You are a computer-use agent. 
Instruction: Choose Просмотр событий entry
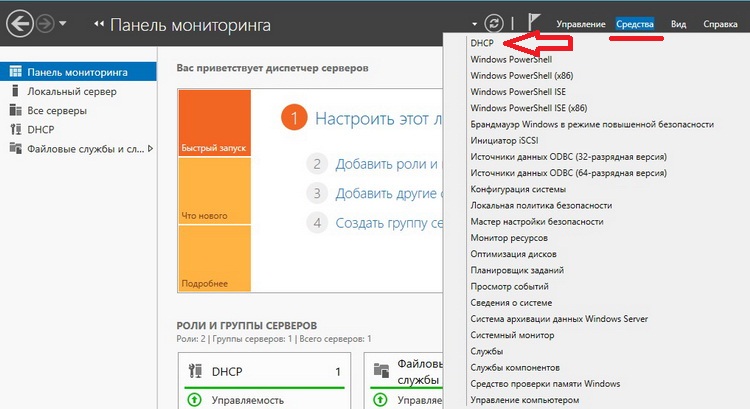[x=509, y=287]
